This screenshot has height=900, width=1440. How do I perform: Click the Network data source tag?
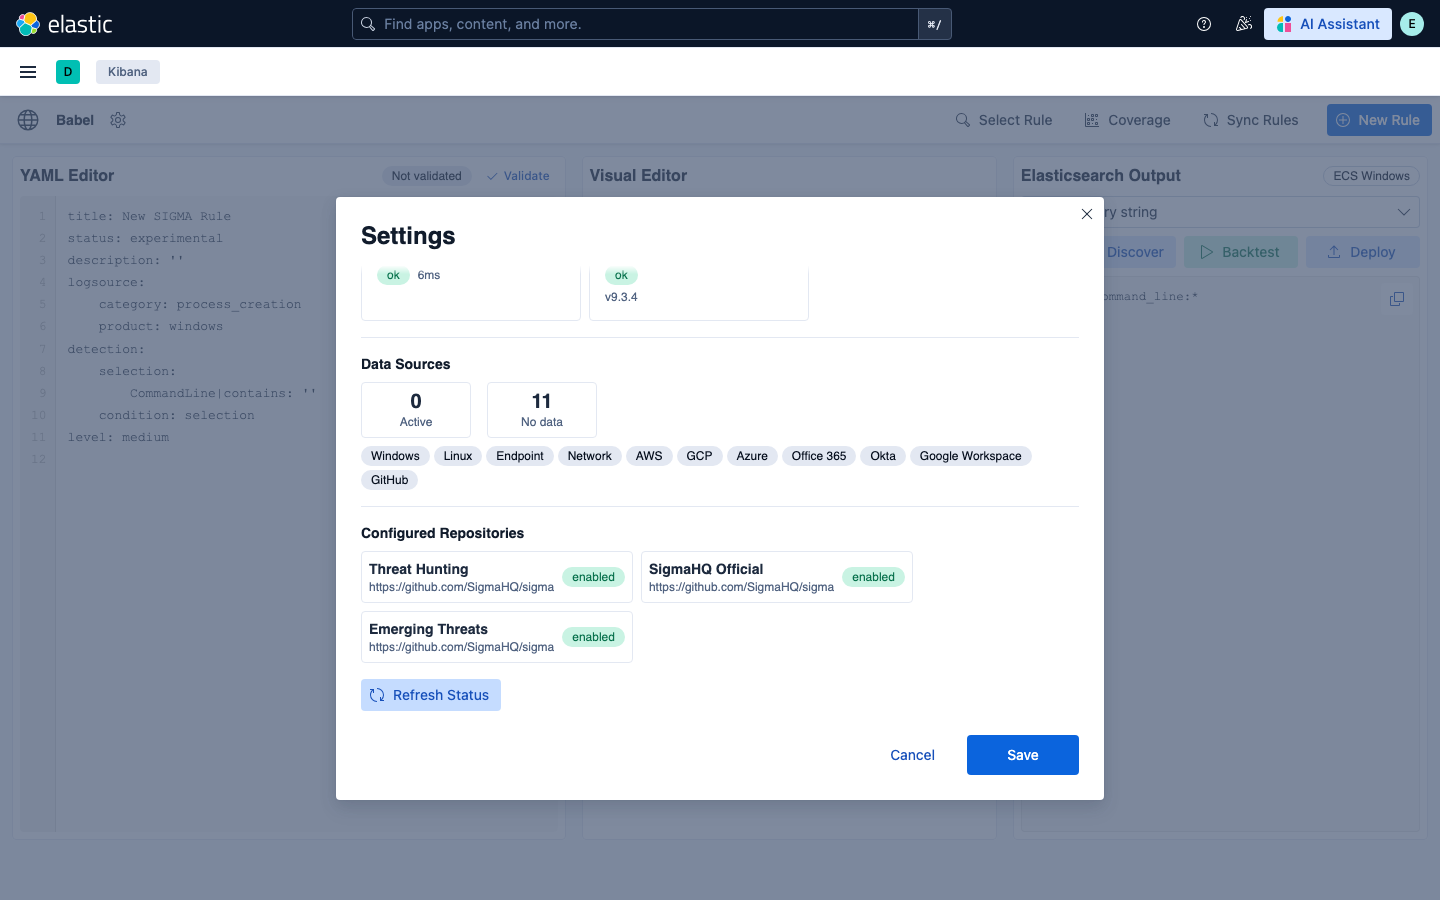coord(590,456)
